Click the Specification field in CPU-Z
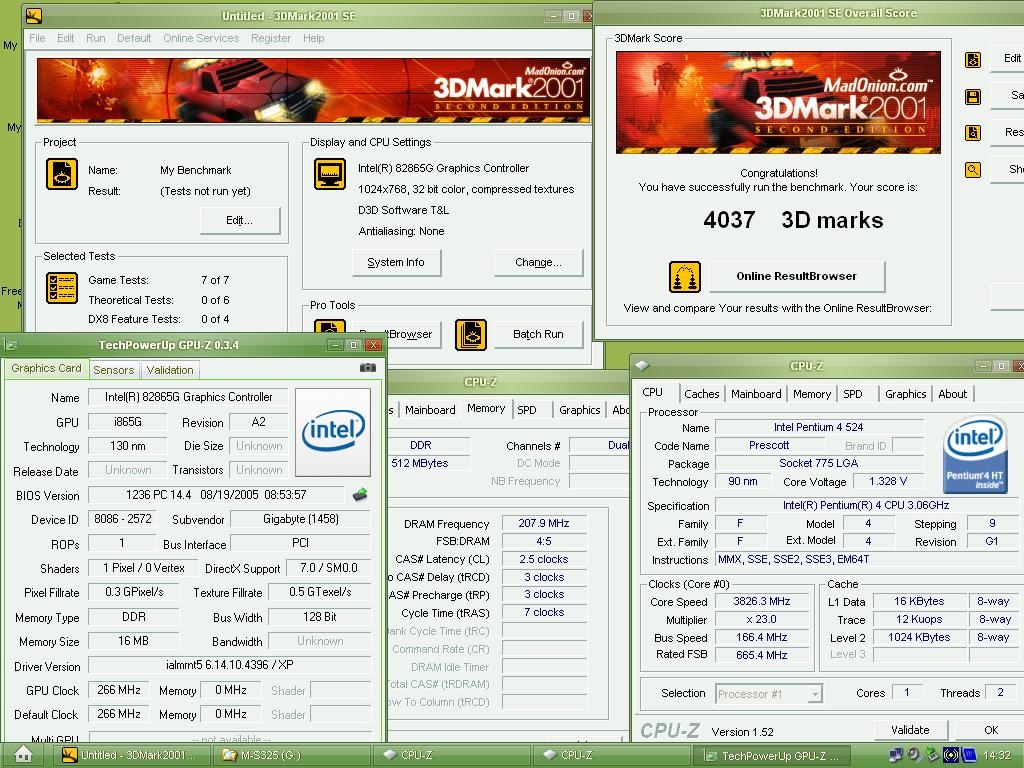This screenshot has width=1024, height=768. [x=866, y=505]
